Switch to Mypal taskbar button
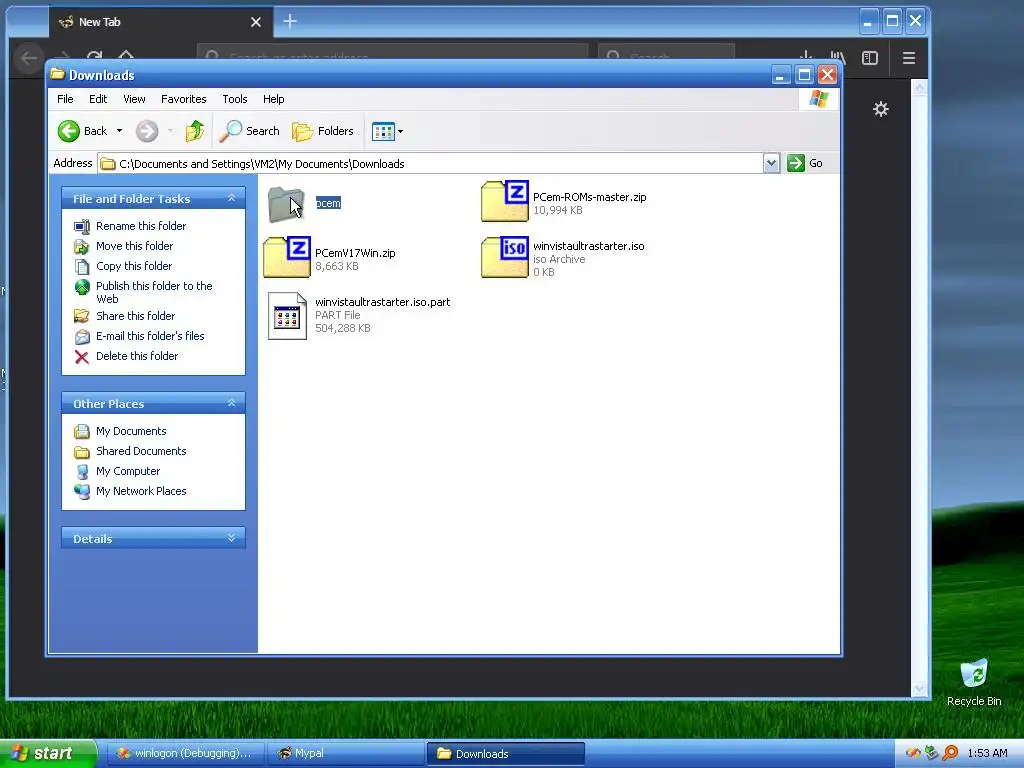 (346, 754)
